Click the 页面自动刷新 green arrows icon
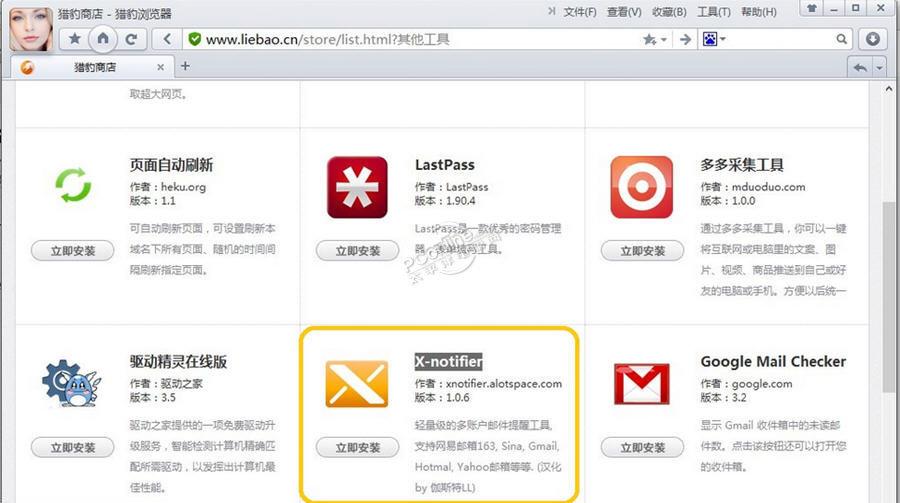This screenshot has width=900, height=503. click(x=73, y=185)
